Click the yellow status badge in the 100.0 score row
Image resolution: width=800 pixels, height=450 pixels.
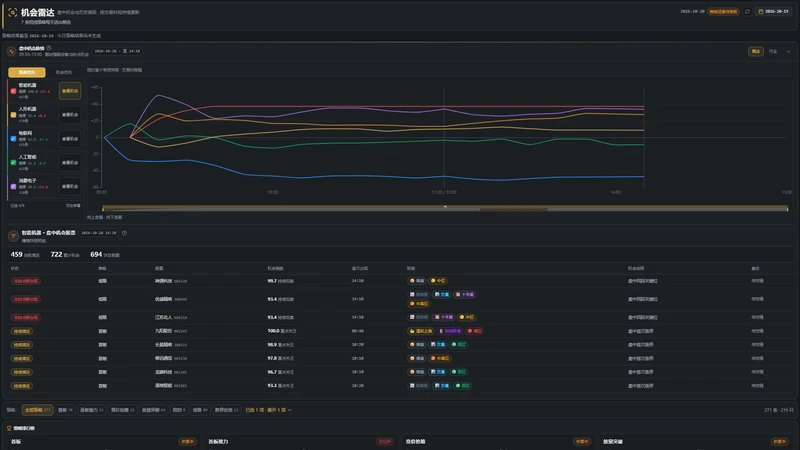21,331
